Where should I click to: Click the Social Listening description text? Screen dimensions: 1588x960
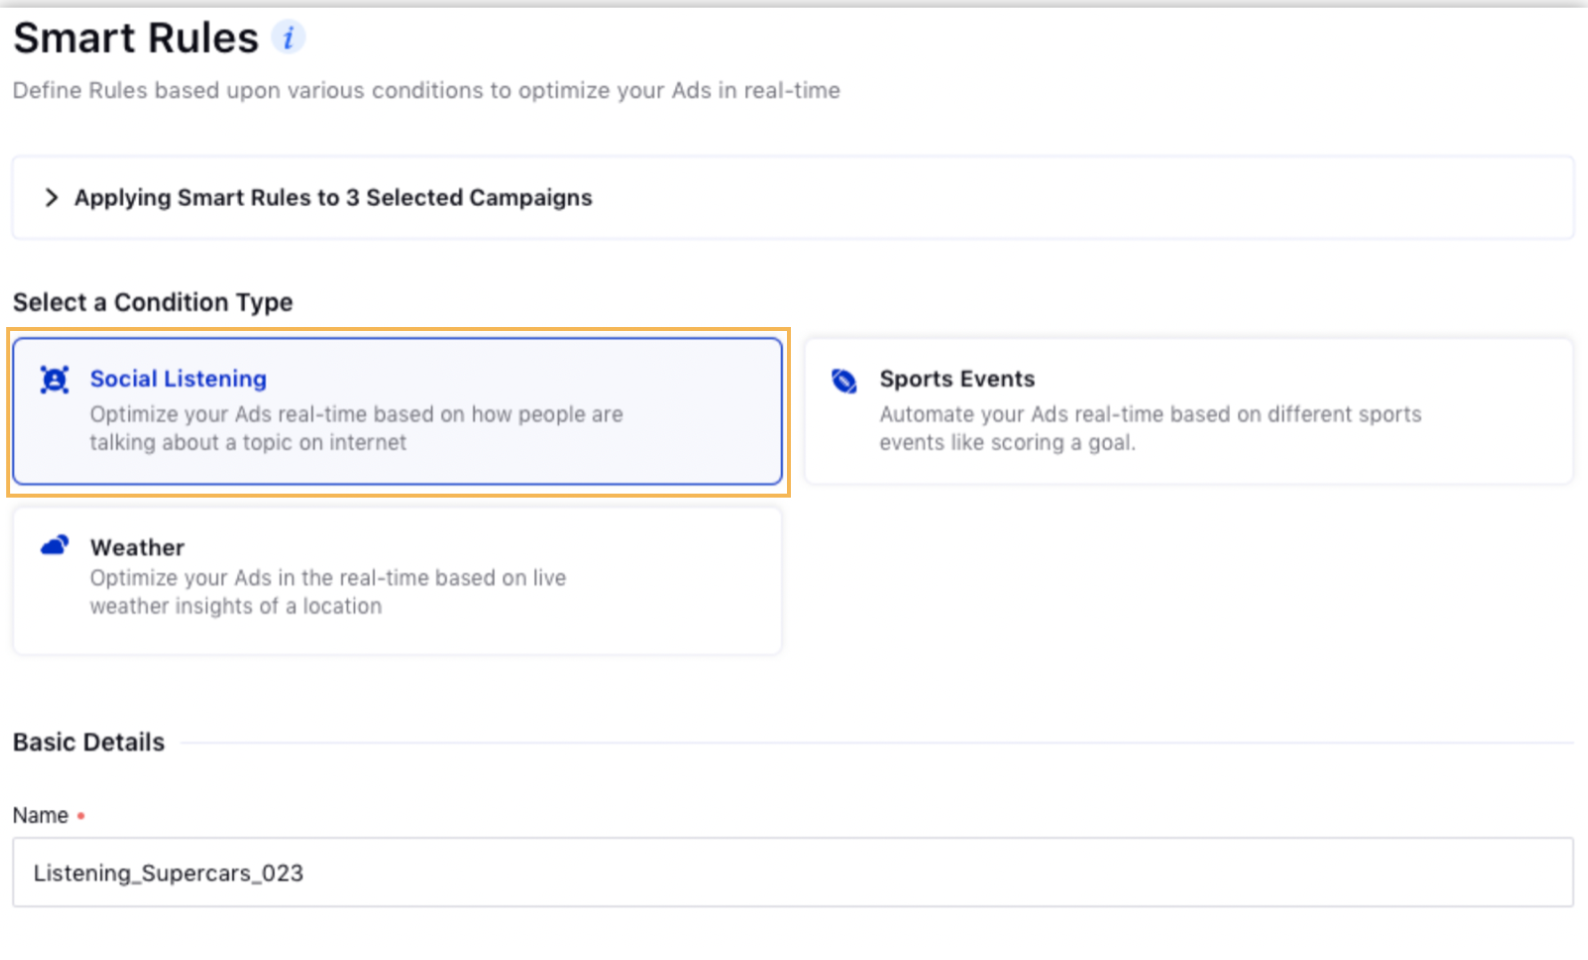pyautogui.click(x=356, y=428)
